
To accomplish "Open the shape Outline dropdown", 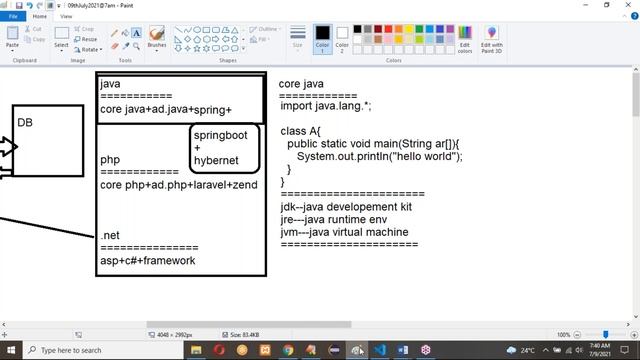I will [265, 29].
